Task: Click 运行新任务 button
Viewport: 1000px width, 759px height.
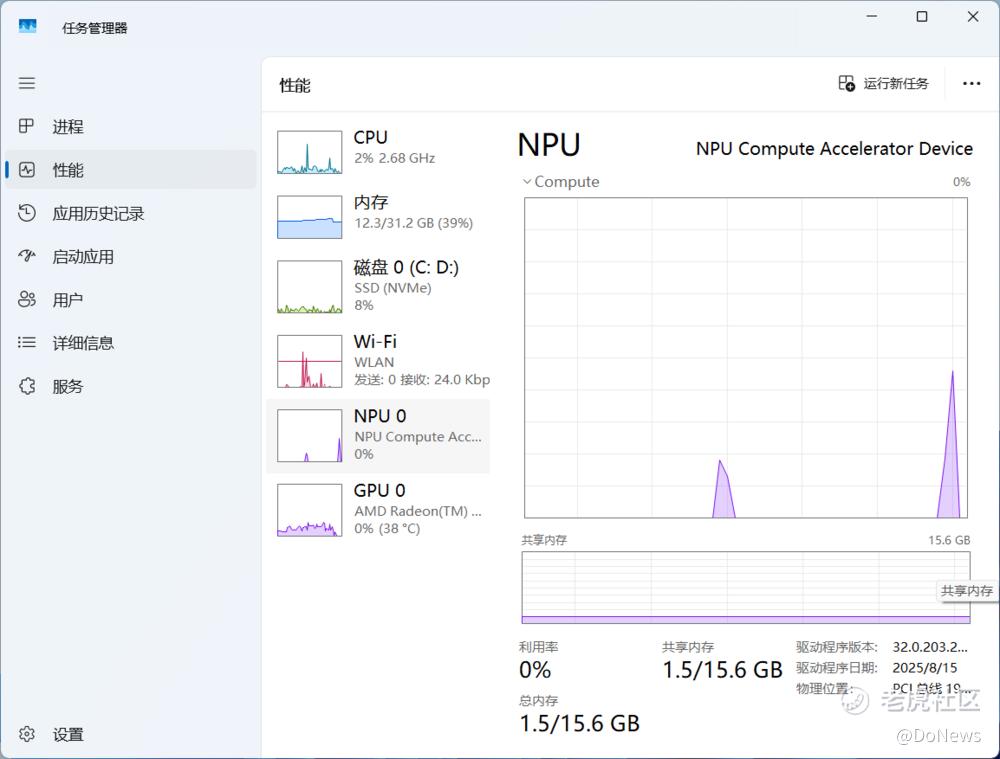Action: tap(883, 83)
